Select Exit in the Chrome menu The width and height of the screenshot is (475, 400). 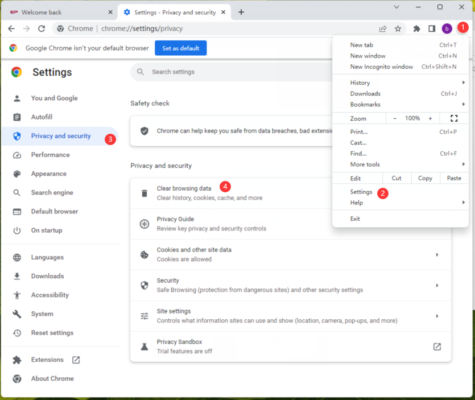tap(400, 219)
